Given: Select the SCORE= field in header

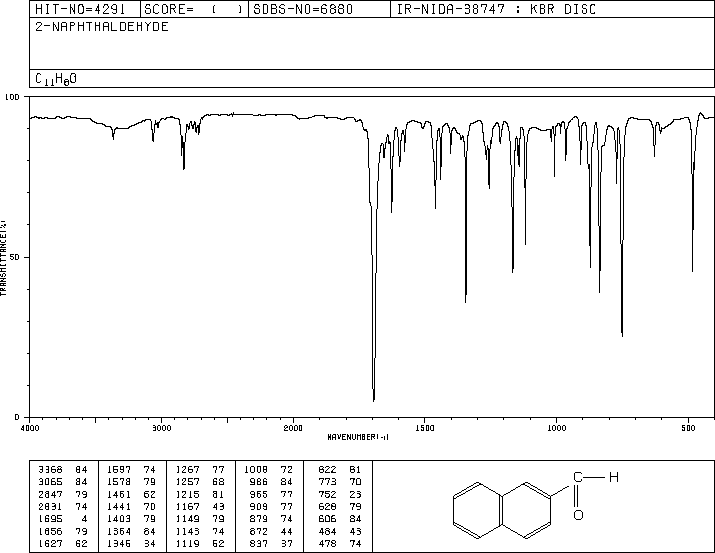Looking at the screenshot, I should click(x=193, y=9).
